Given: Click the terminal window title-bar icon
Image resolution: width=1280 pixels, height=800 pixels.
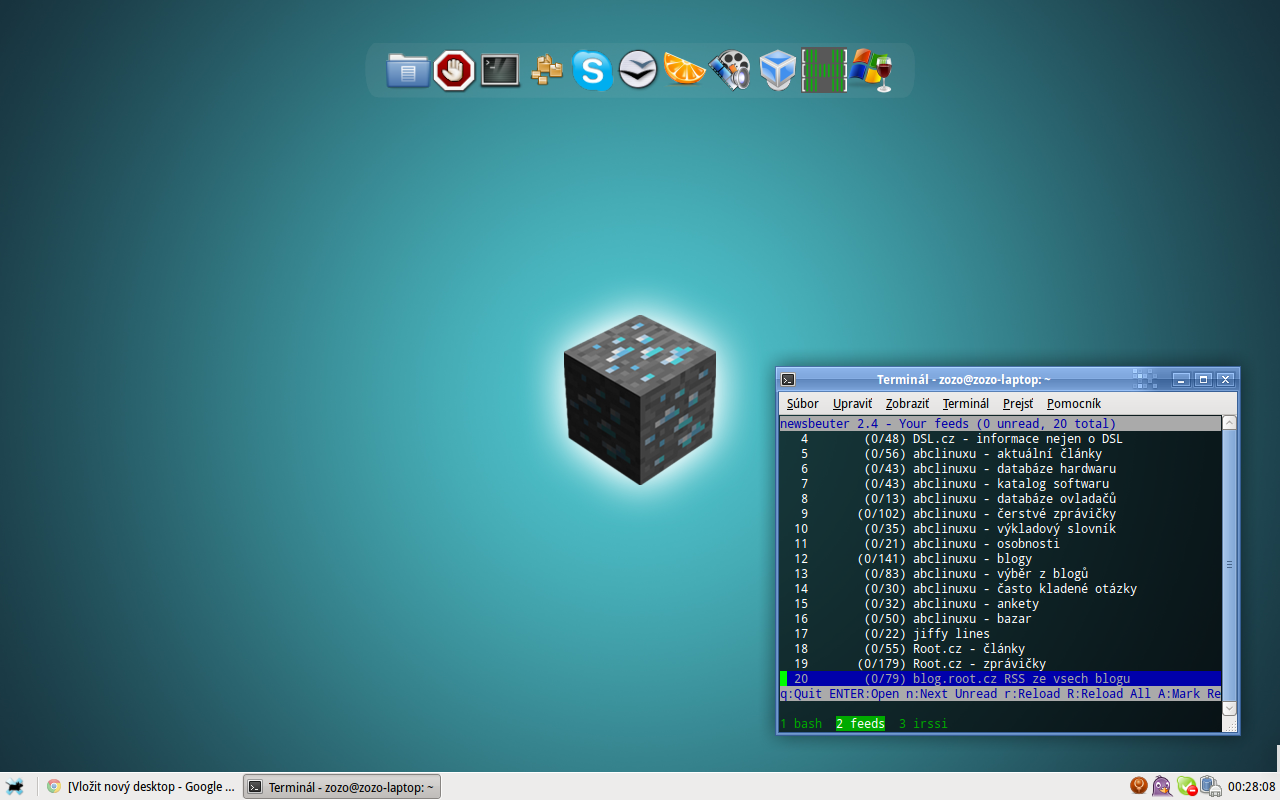Looking at the screenshot, I should tap(788, 379).
